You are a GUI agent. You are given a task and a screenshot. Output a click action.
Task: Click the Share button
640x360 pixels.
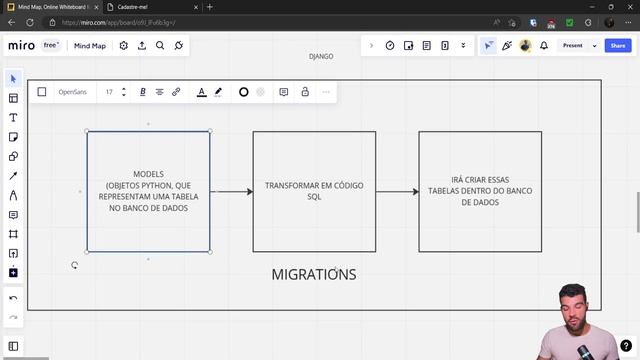click(x=618, y=46)
